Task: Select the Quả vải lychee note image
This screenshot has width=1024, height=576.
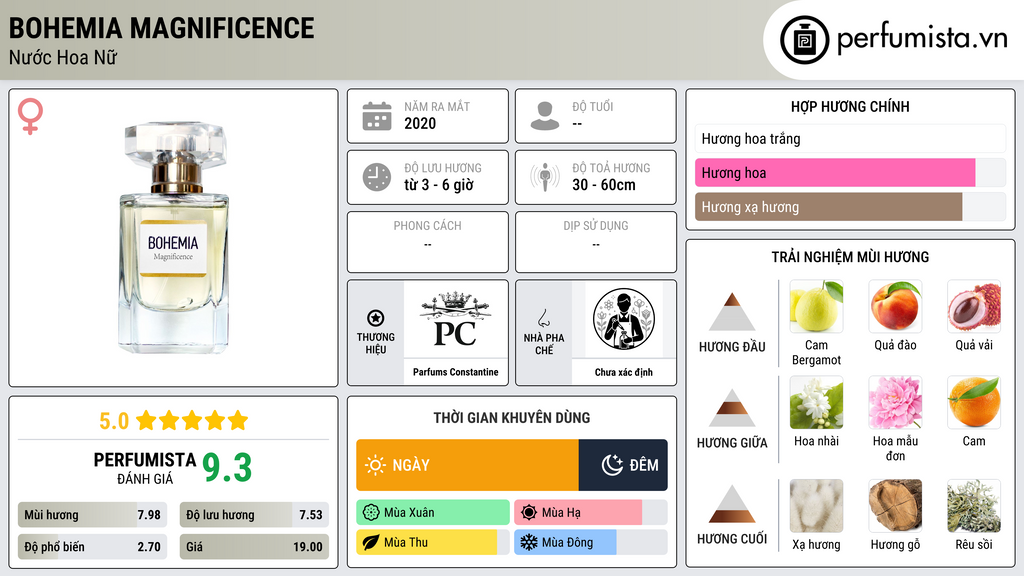Action: point(974,306)
